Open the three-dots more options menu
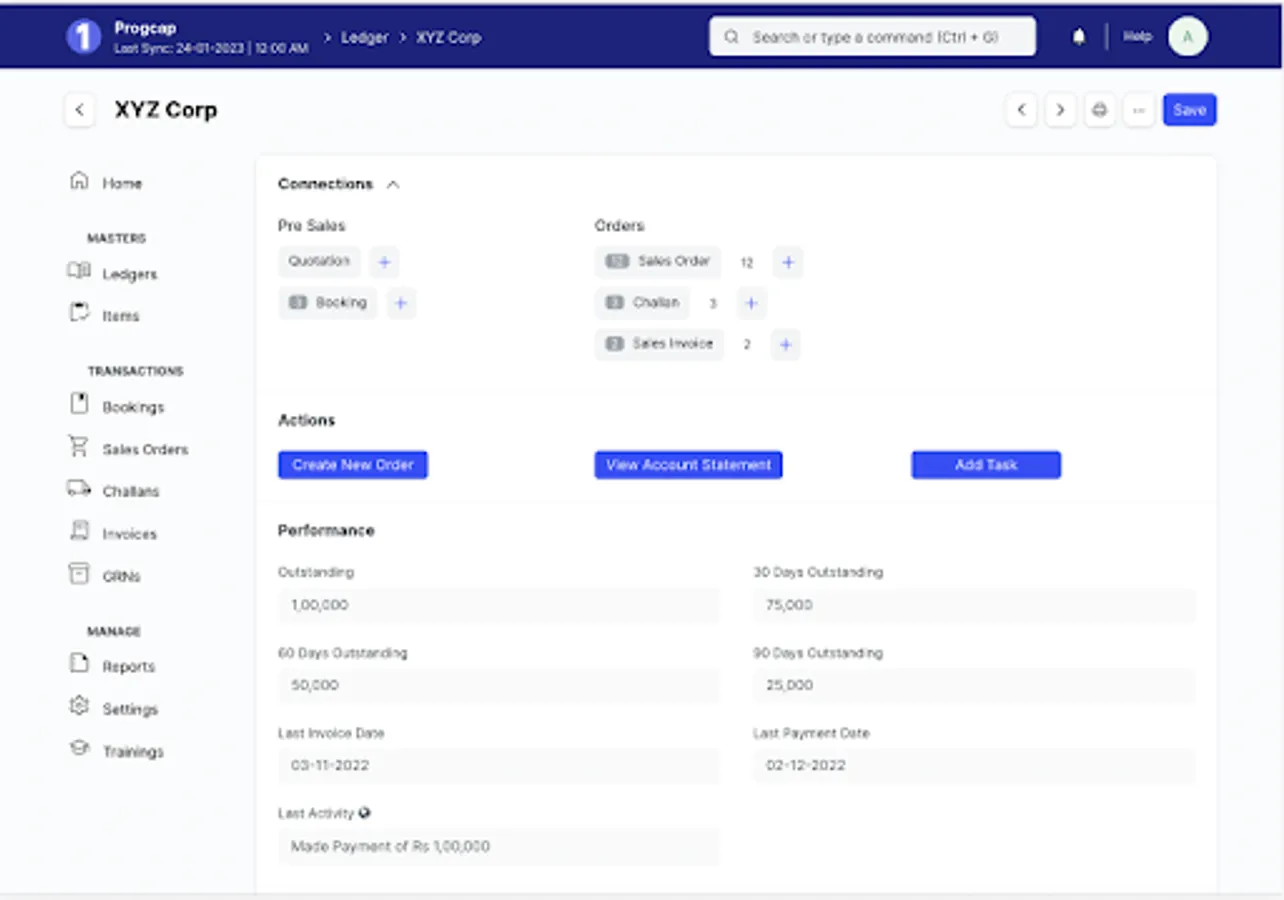 coord(1139,110)
